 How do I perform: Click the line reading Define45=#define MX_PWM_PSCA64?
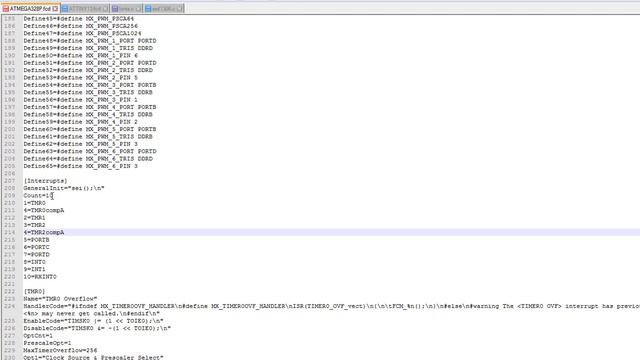coord(78,19)
